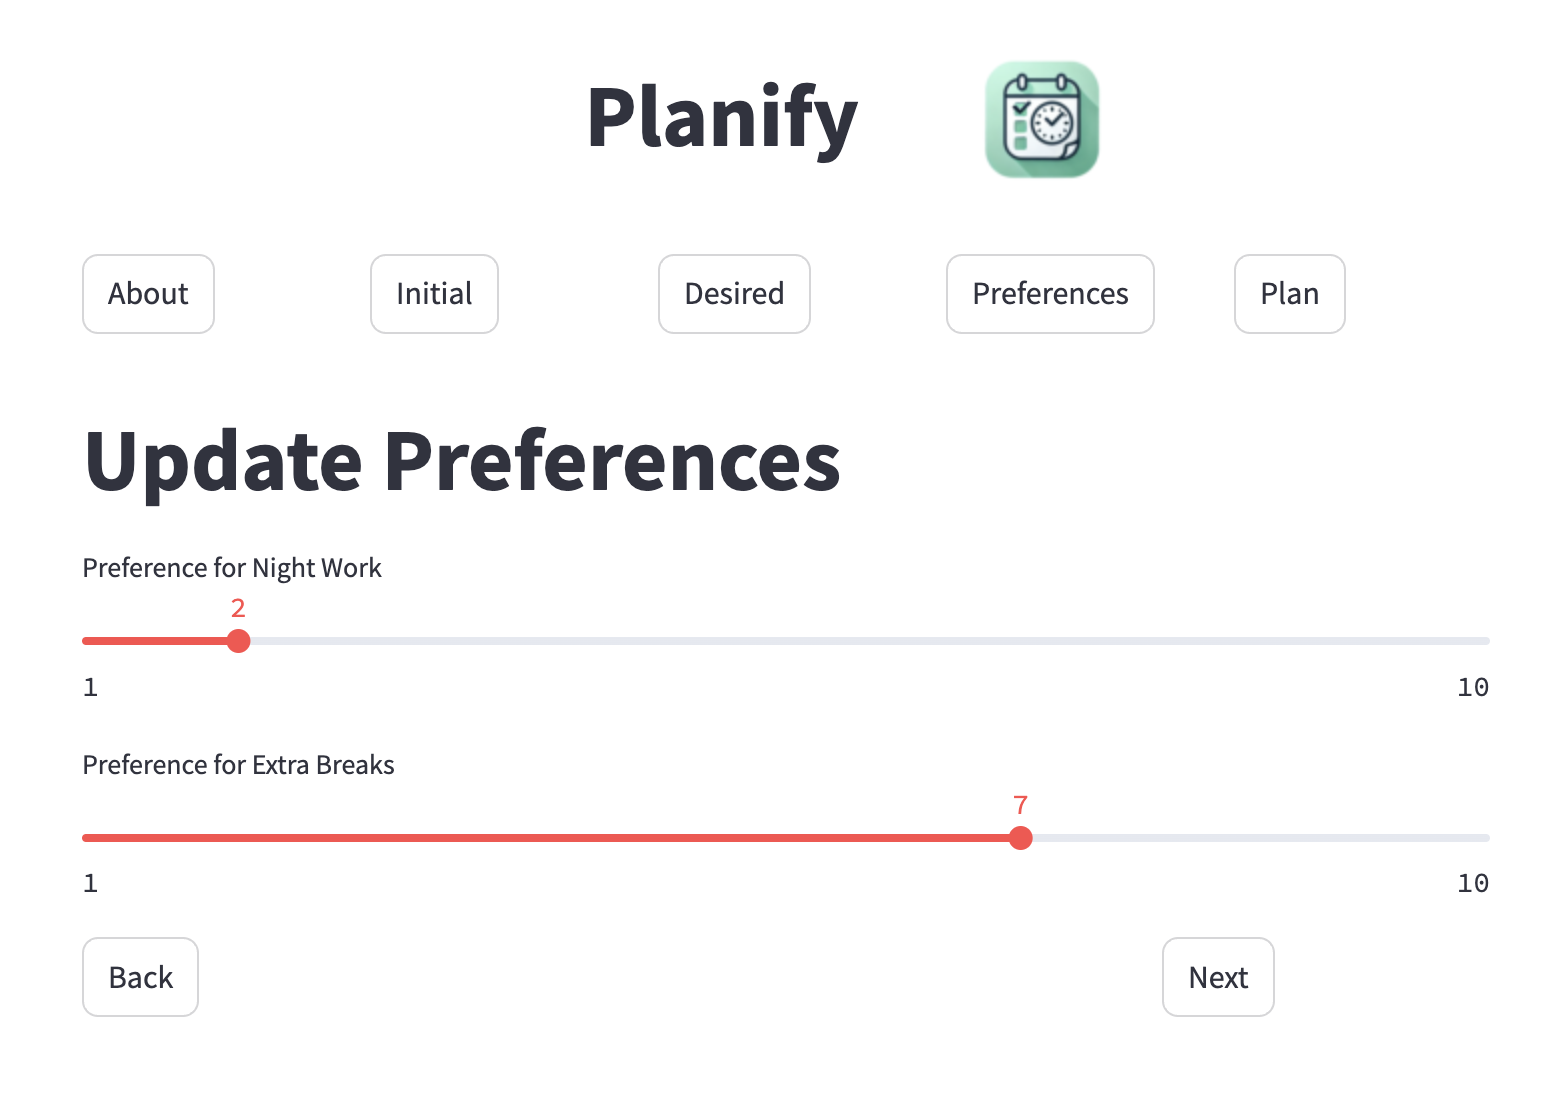
Task: Click the Planify calendar logo icon
Action: pyautogui.click(x=1042, y=120)
